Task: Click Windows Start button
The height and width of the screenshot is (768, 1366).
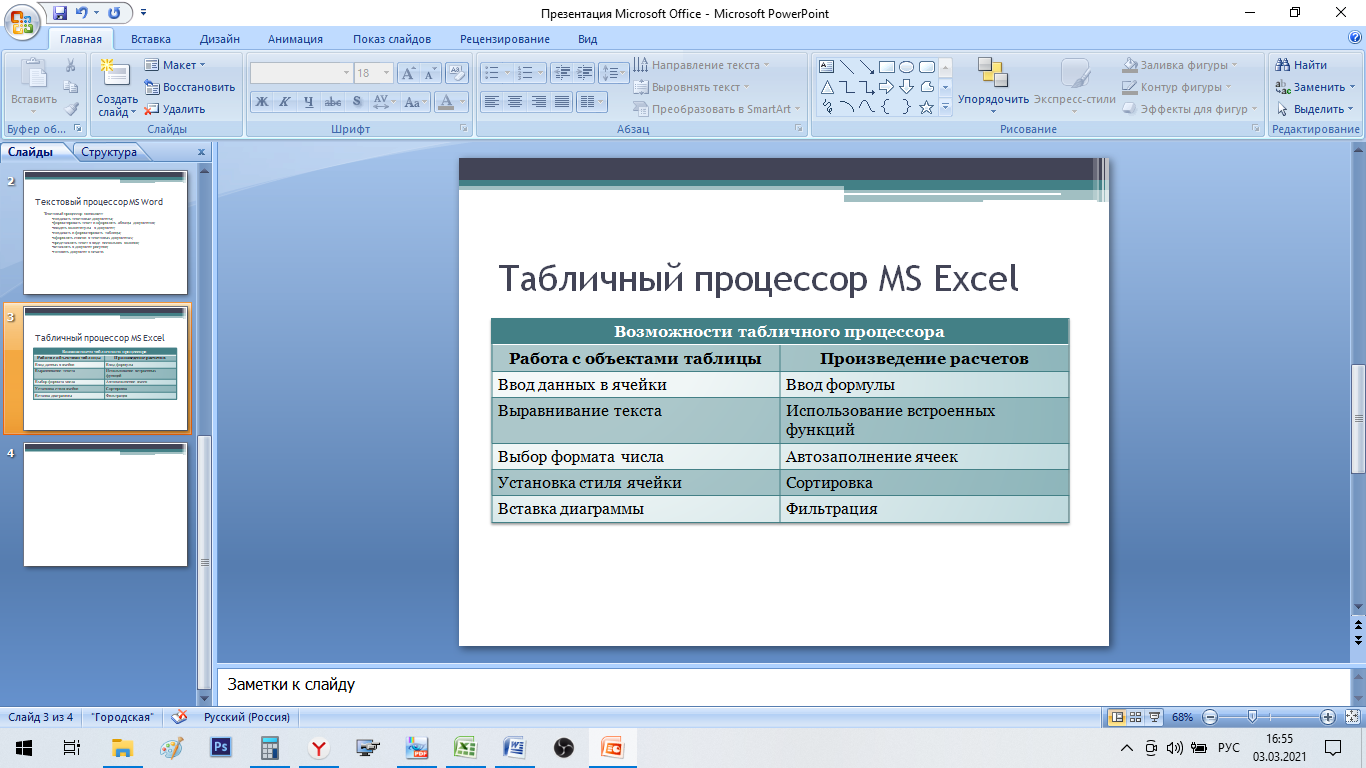Action: click(x=23, y=748)
